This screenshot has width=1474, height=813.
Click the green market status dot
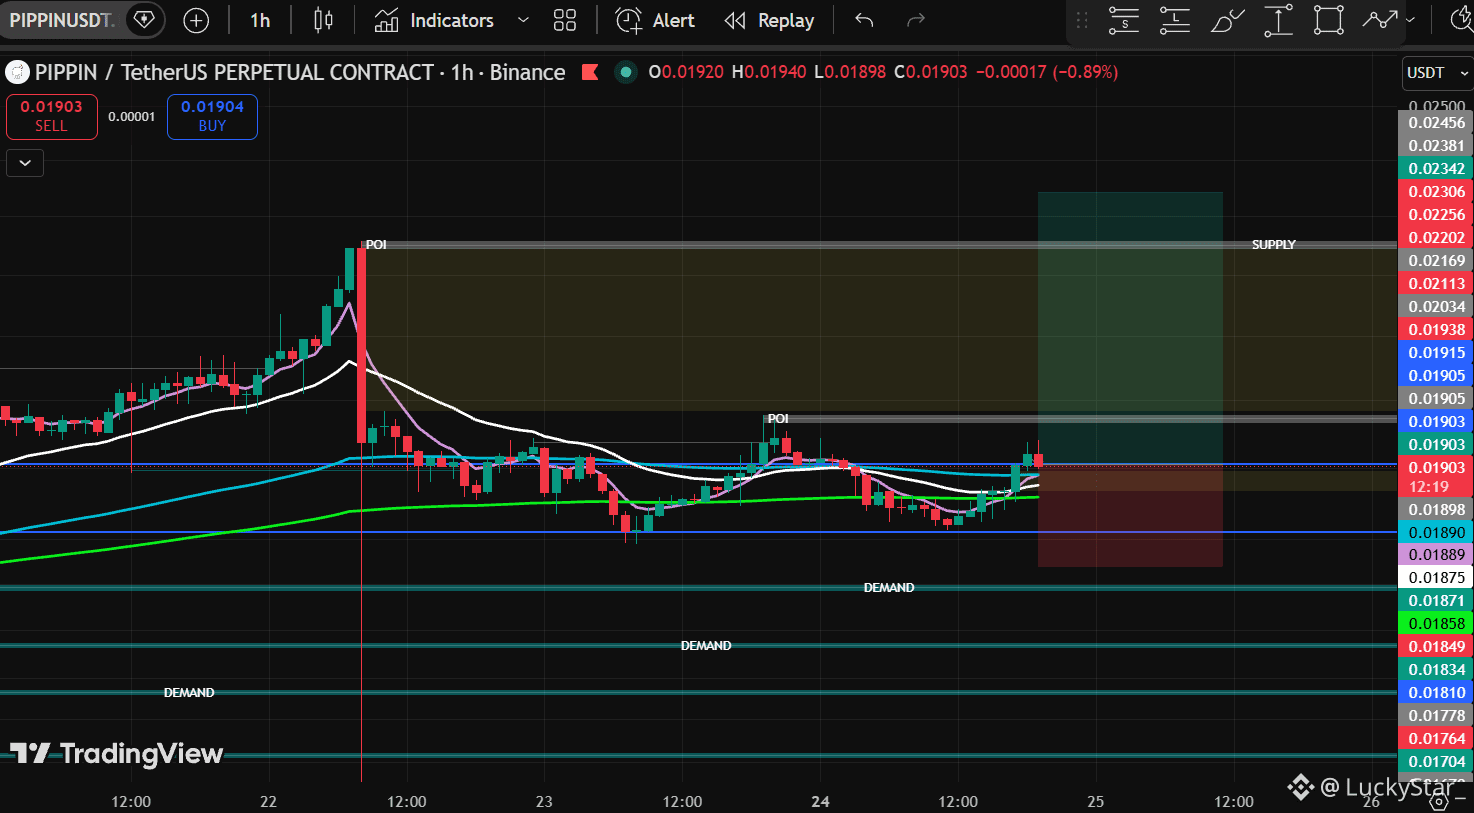(626, 72)
